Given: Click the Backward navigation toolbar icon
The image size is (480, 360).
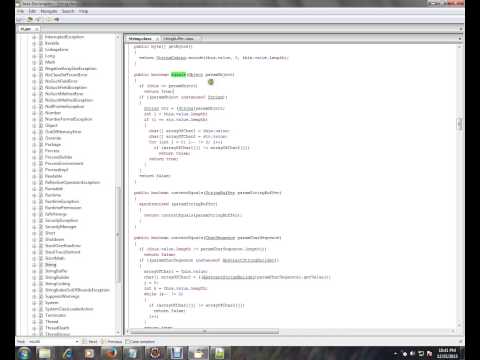Looking at the screenshot, I should point(49,20).
